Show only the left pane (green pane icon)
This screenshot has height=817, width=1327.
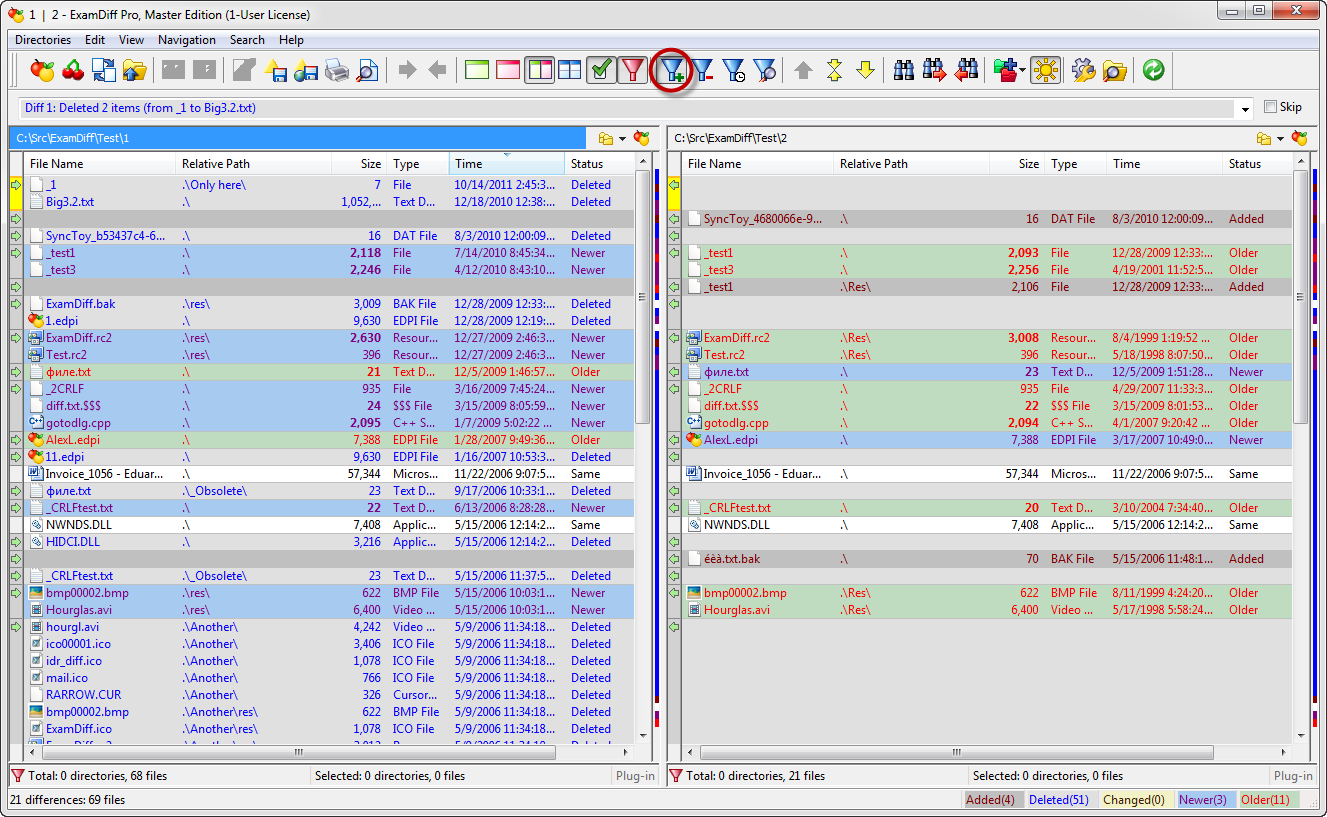coord(478,70)
